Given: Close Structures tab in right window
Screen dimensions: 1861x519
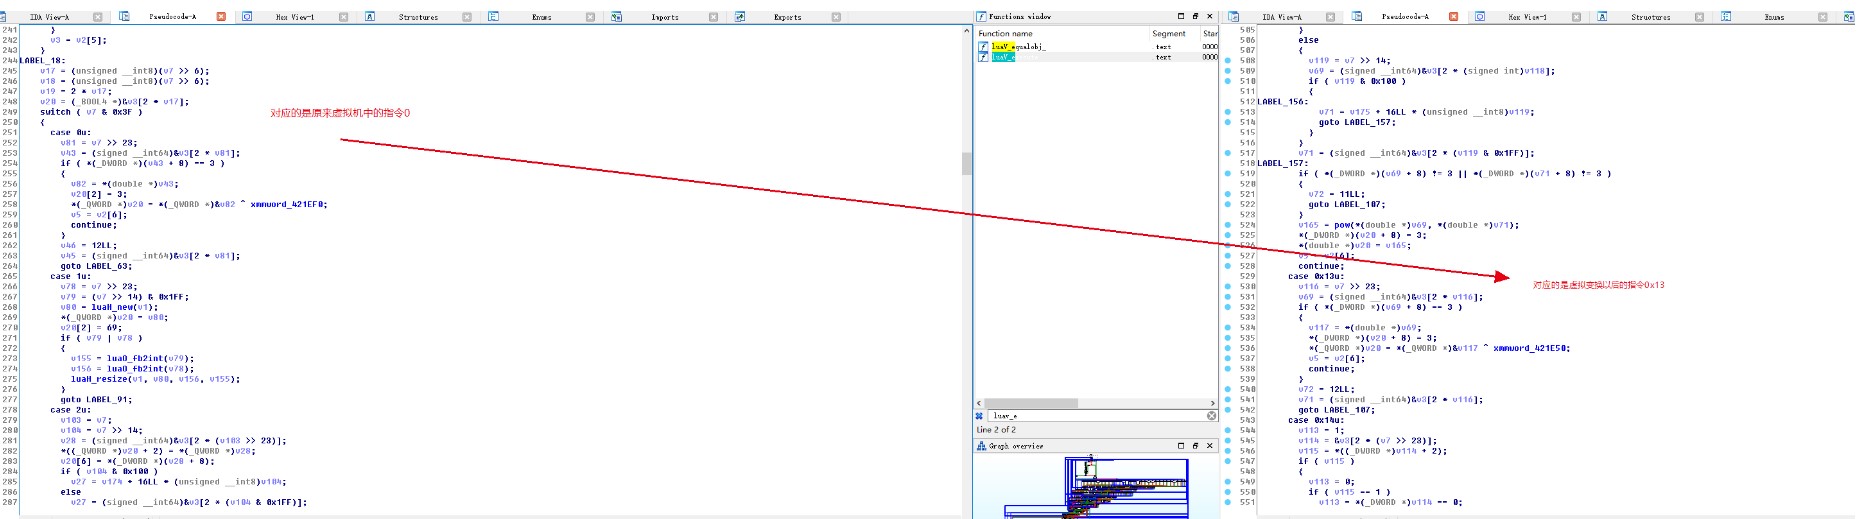Looking at the screenshot, I should pyautogui.click(x=1699, y=17).
